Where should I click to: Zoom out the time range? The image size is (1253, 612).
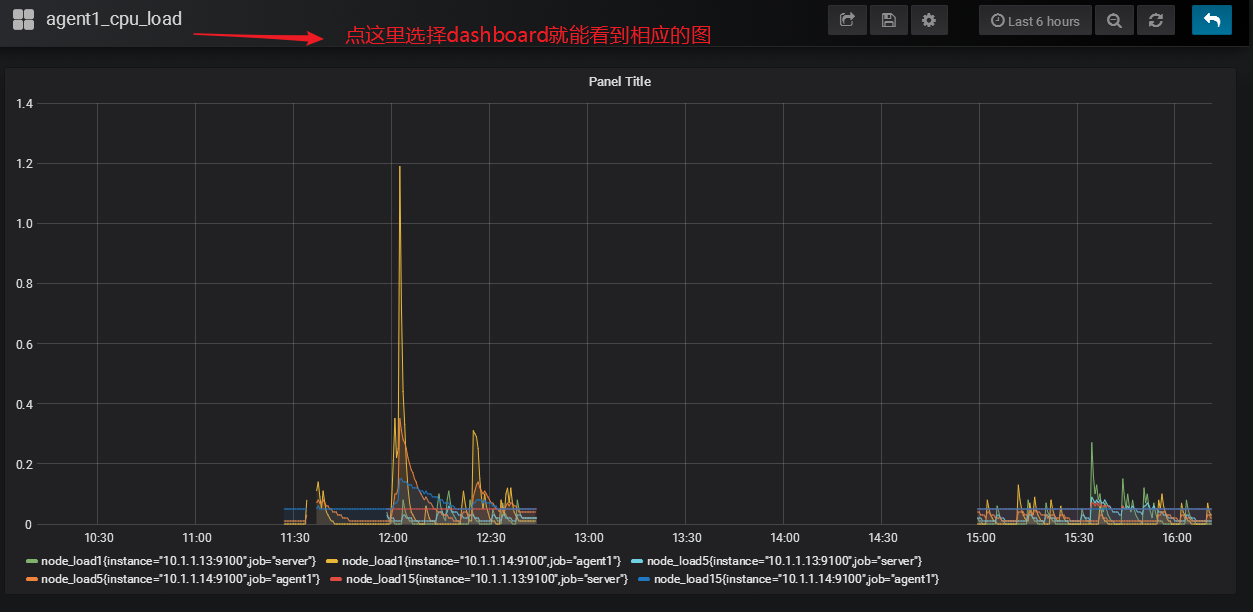pyautogui.click(x=1114, y=20)
